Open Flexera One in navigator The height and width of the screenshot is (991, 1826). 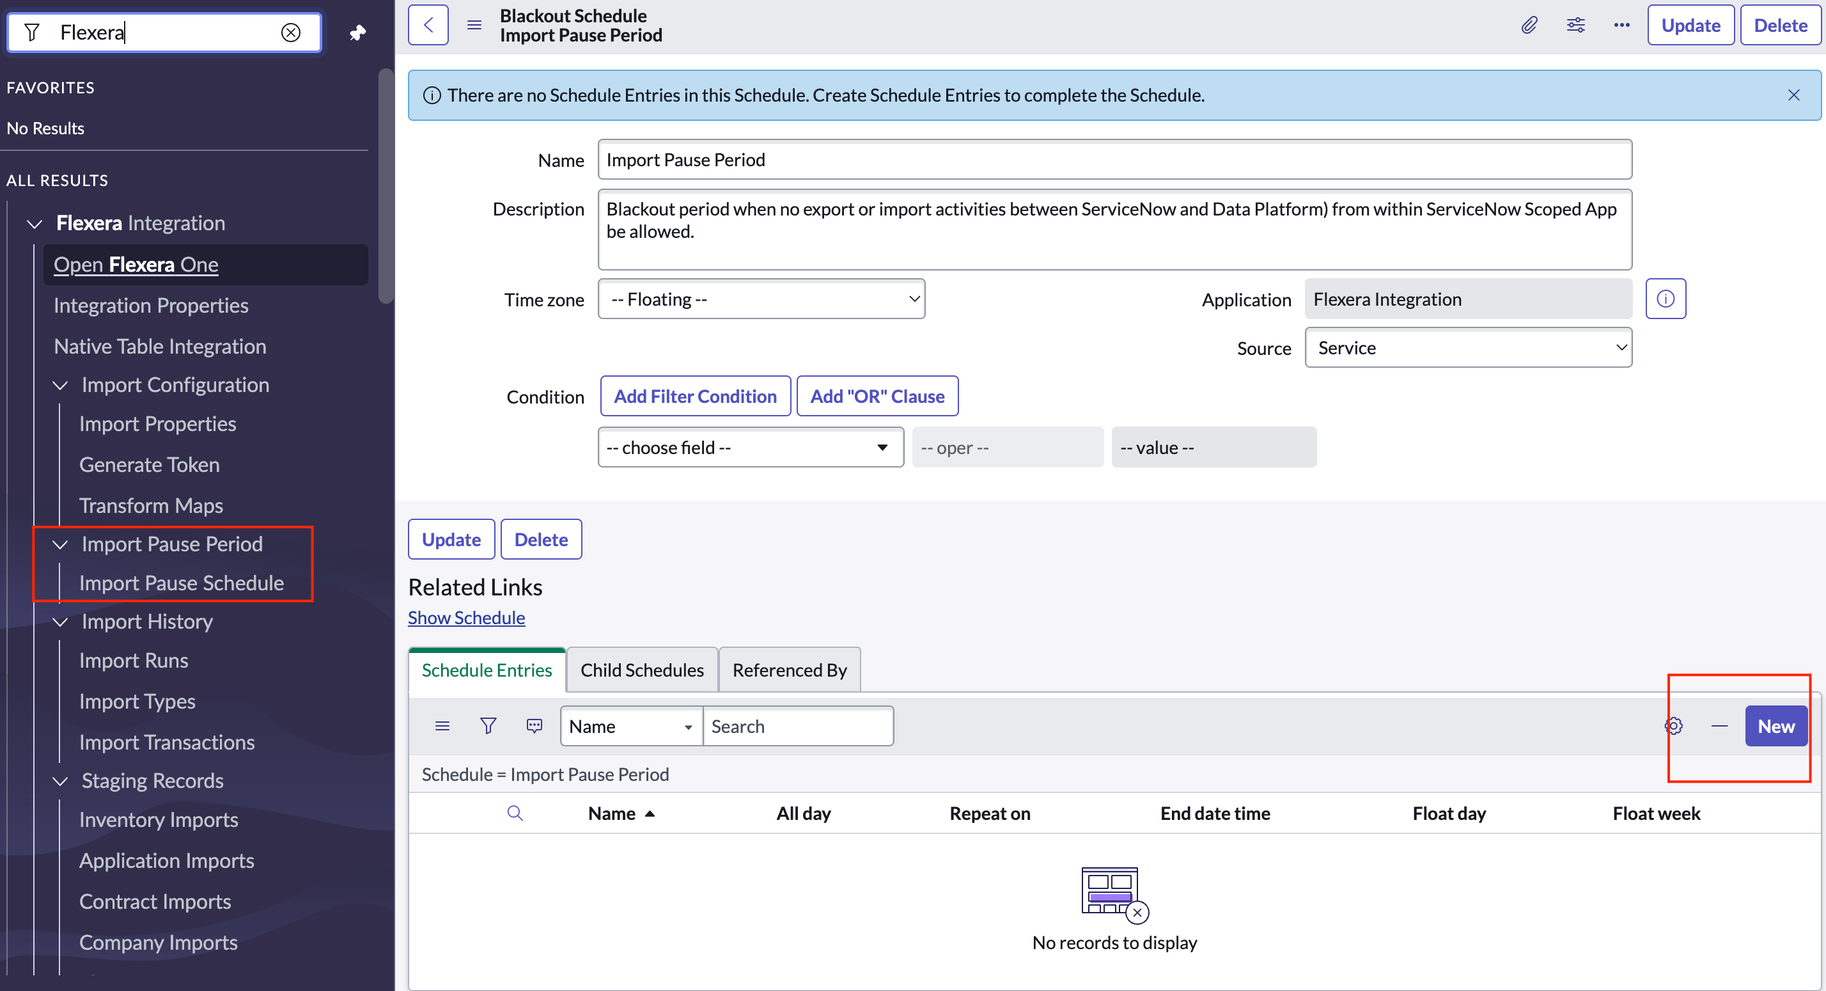pos(136,264)
